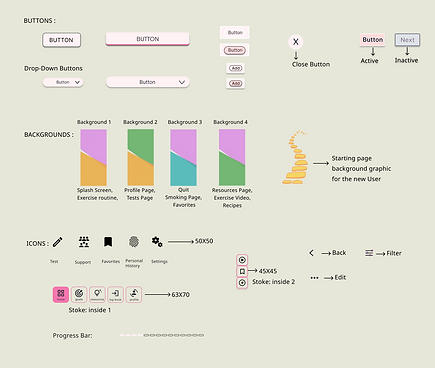The width and height of the screenshot is (435, 368).
Task: Select the Background 2 green-orange thumbnail
Action: [x=141, y=157]
